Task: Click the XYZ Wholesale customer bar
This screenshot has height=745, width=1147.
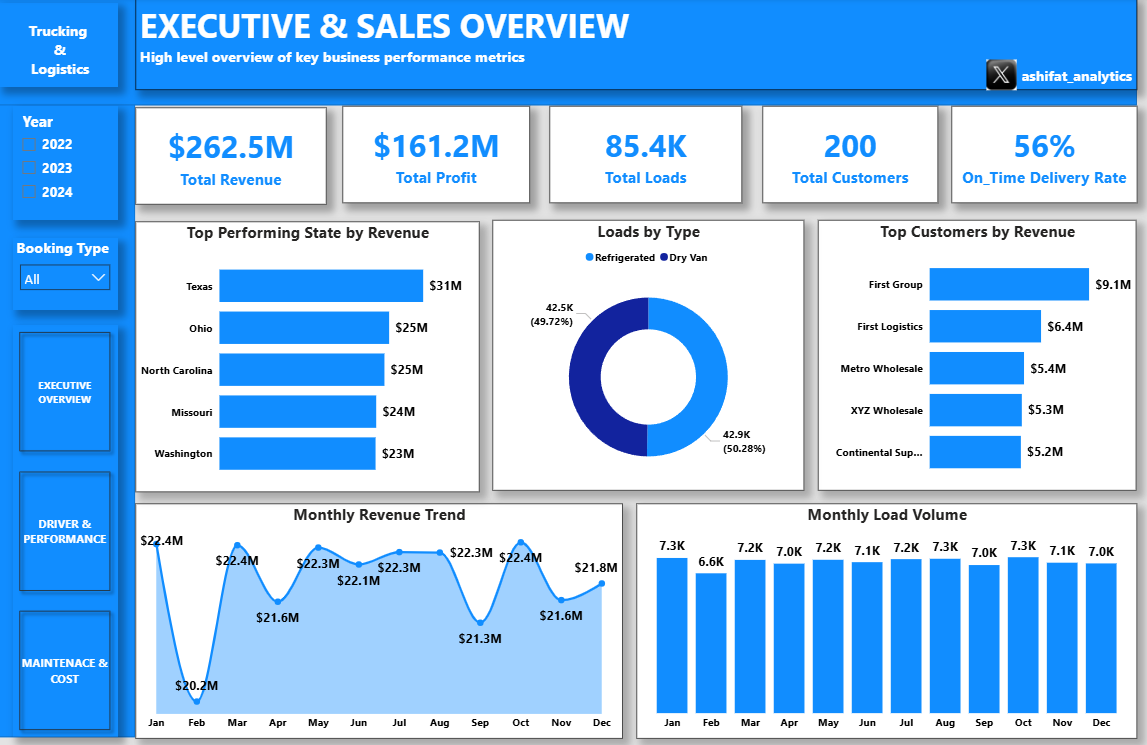Action: 975,410
